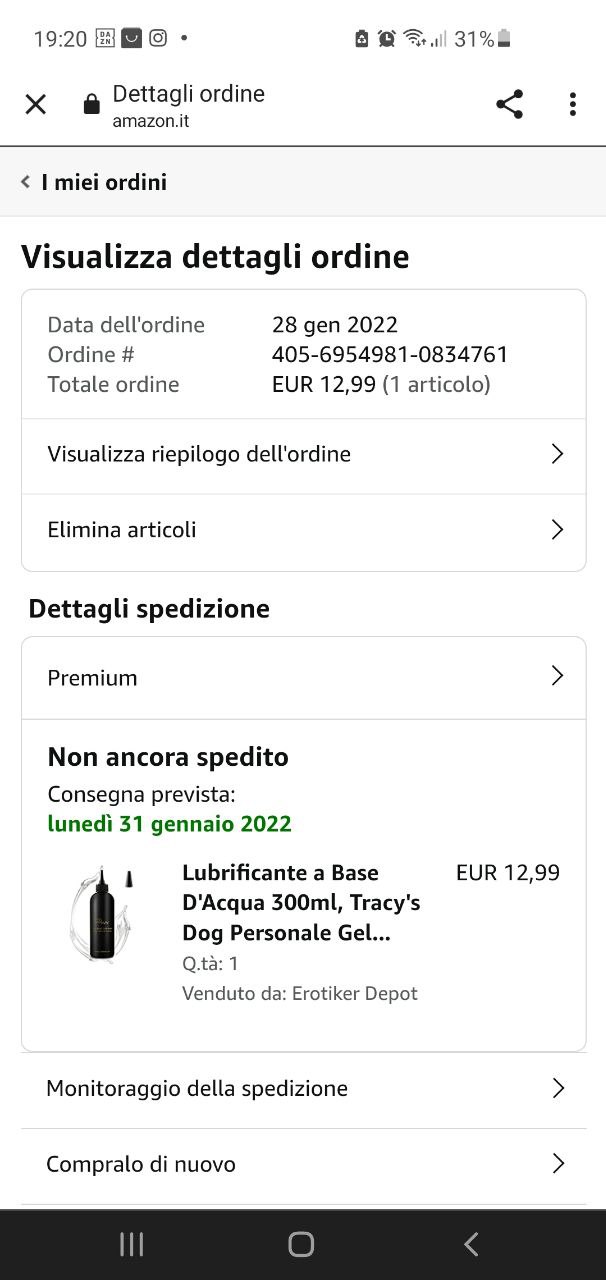
Task: Tap order number 405-6954981-0834761
Action: [x=390, y=354]
